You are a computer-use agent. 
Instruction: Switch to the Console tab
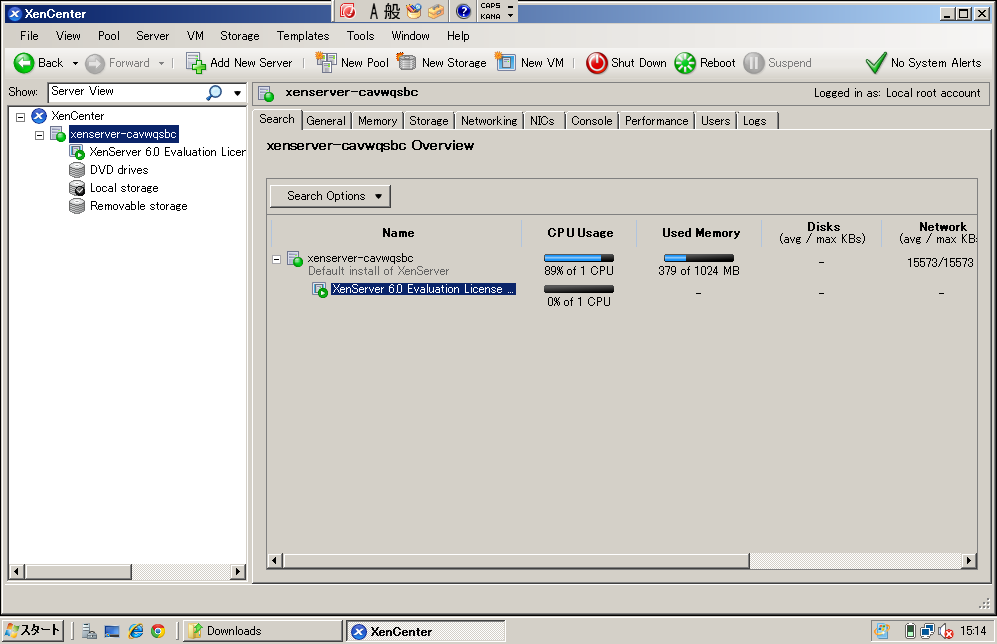(x=591, y=121)
